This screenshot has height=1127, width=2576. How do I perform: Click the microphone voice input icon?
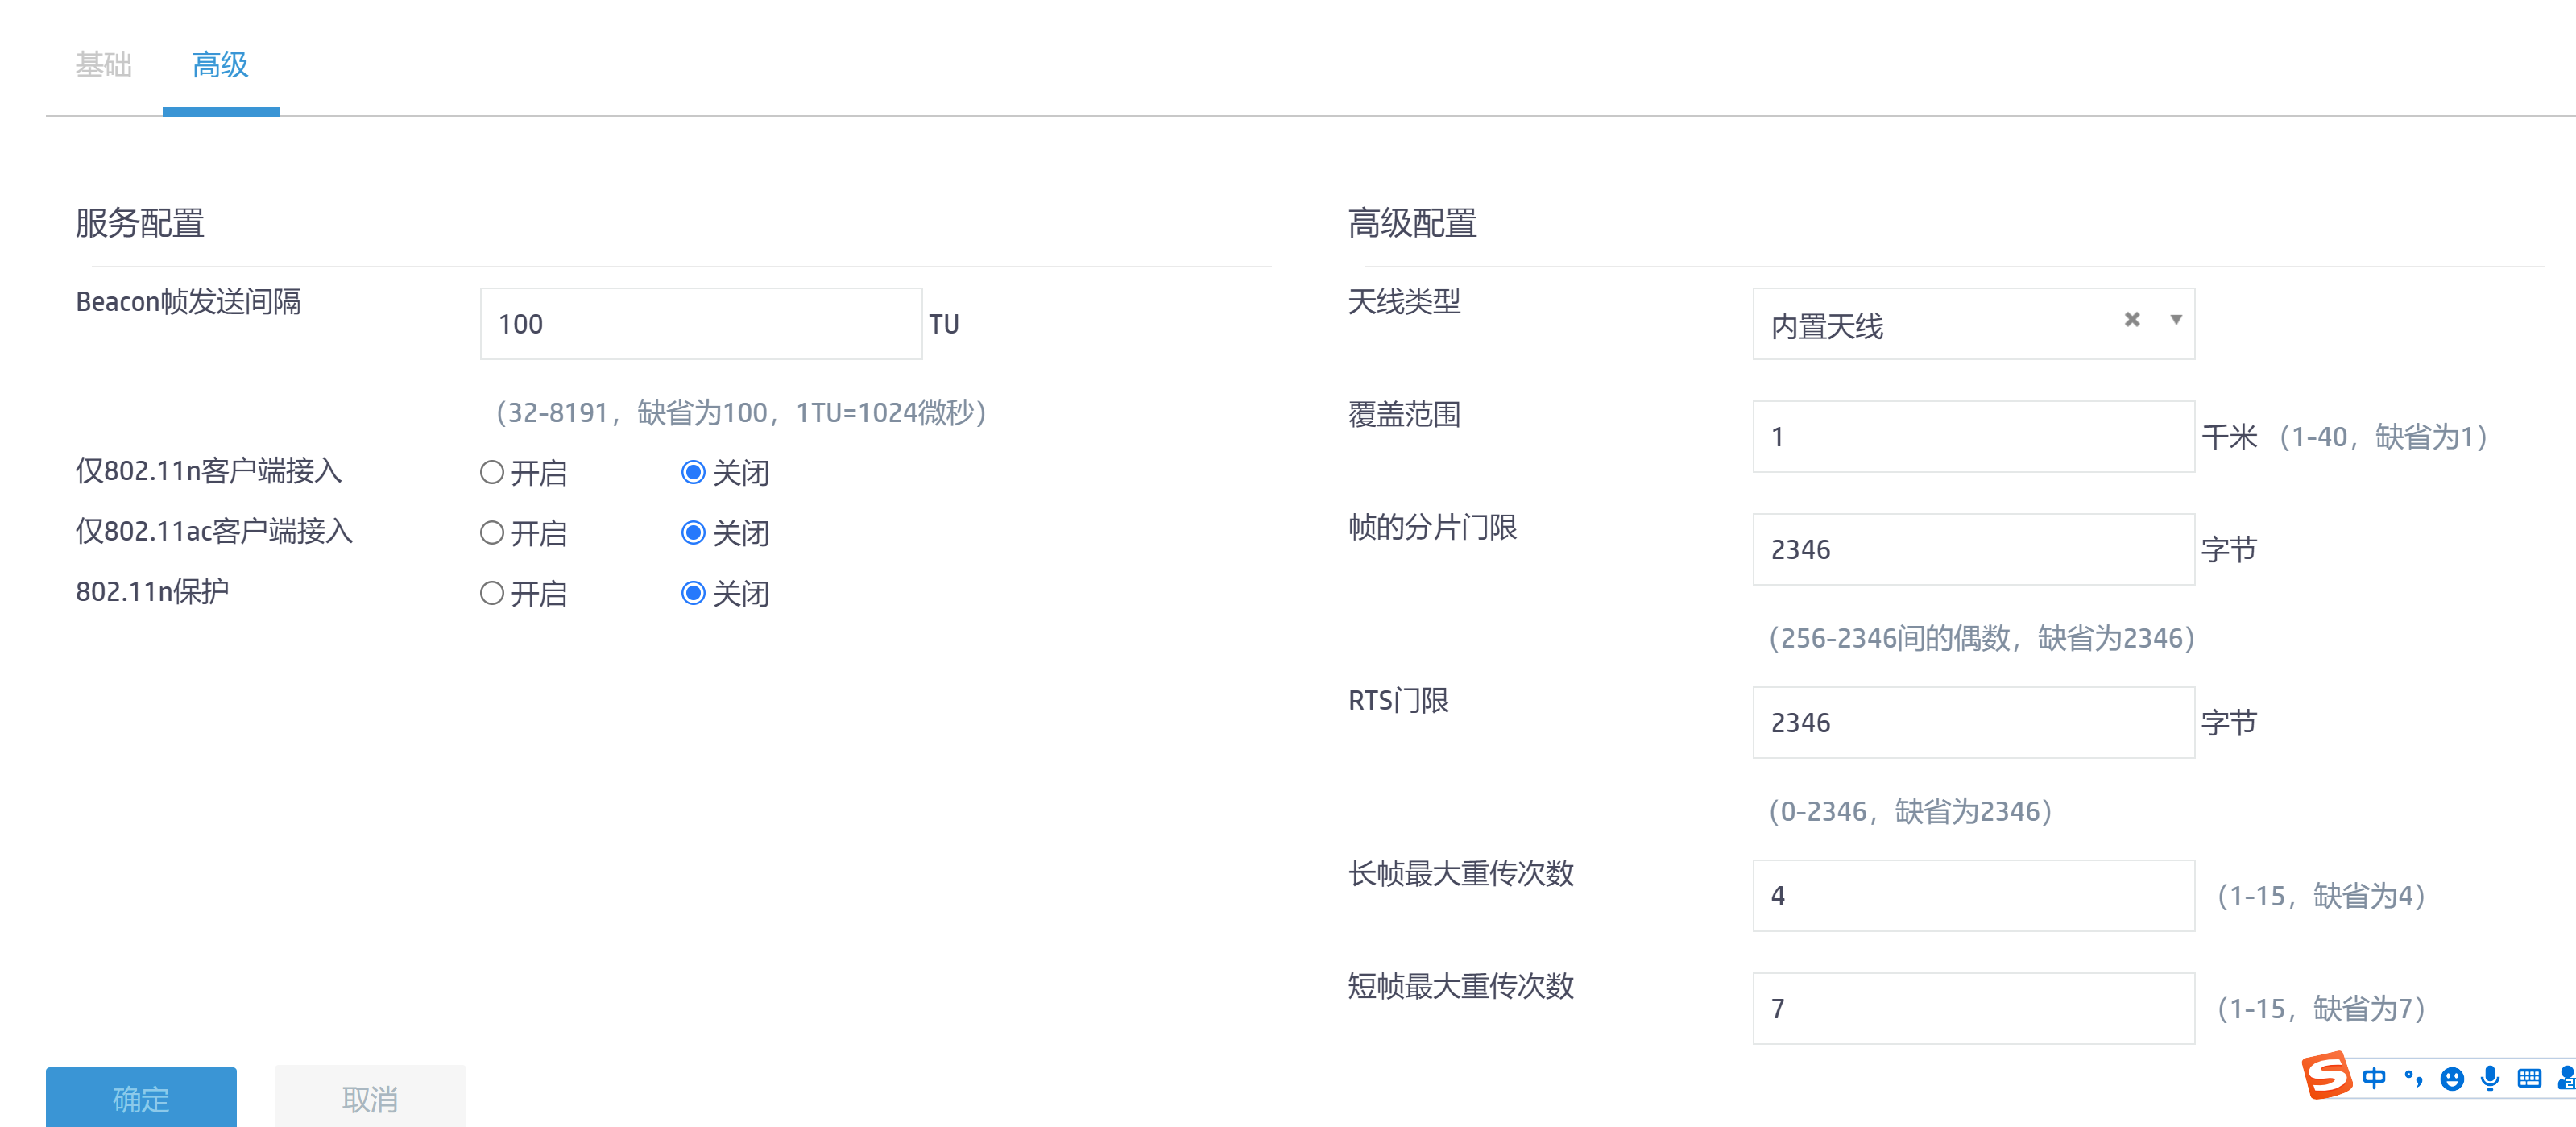coord(2490,1078)
